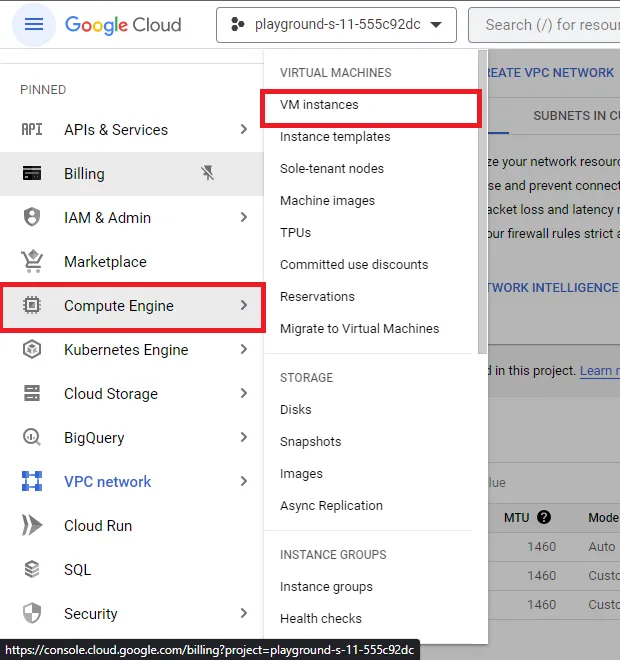Expand Compute Engine submenu chevron
The image size is (620, 660).
pyautogui.click(x=244, y=305)
